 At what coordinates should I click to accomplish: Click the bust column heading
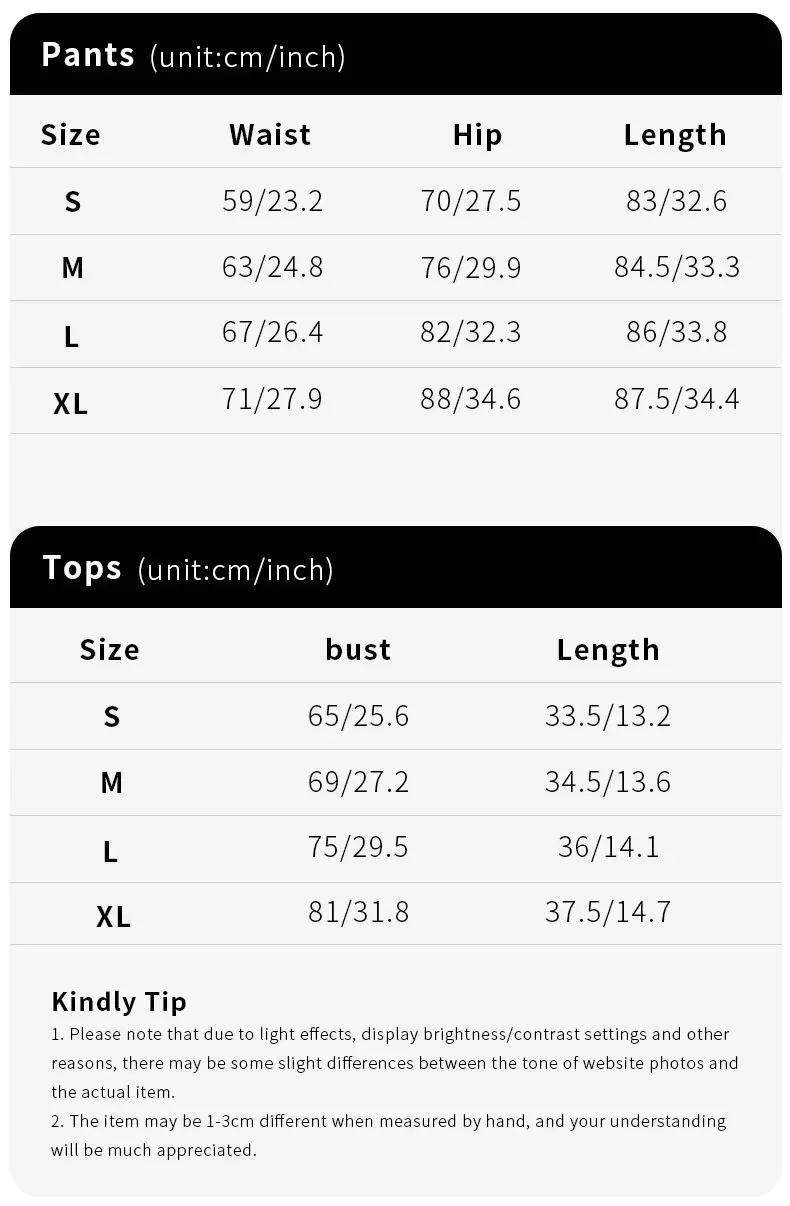point(358,649)
